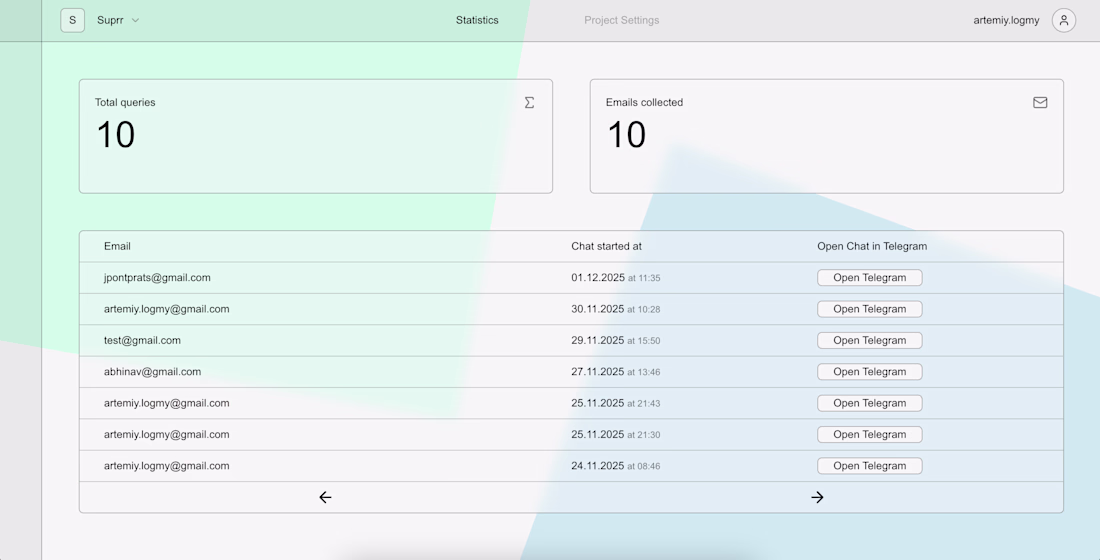Go to next page with right arrow
Viewport: 1100px width, 560px height.
click(x=817, y=497)
